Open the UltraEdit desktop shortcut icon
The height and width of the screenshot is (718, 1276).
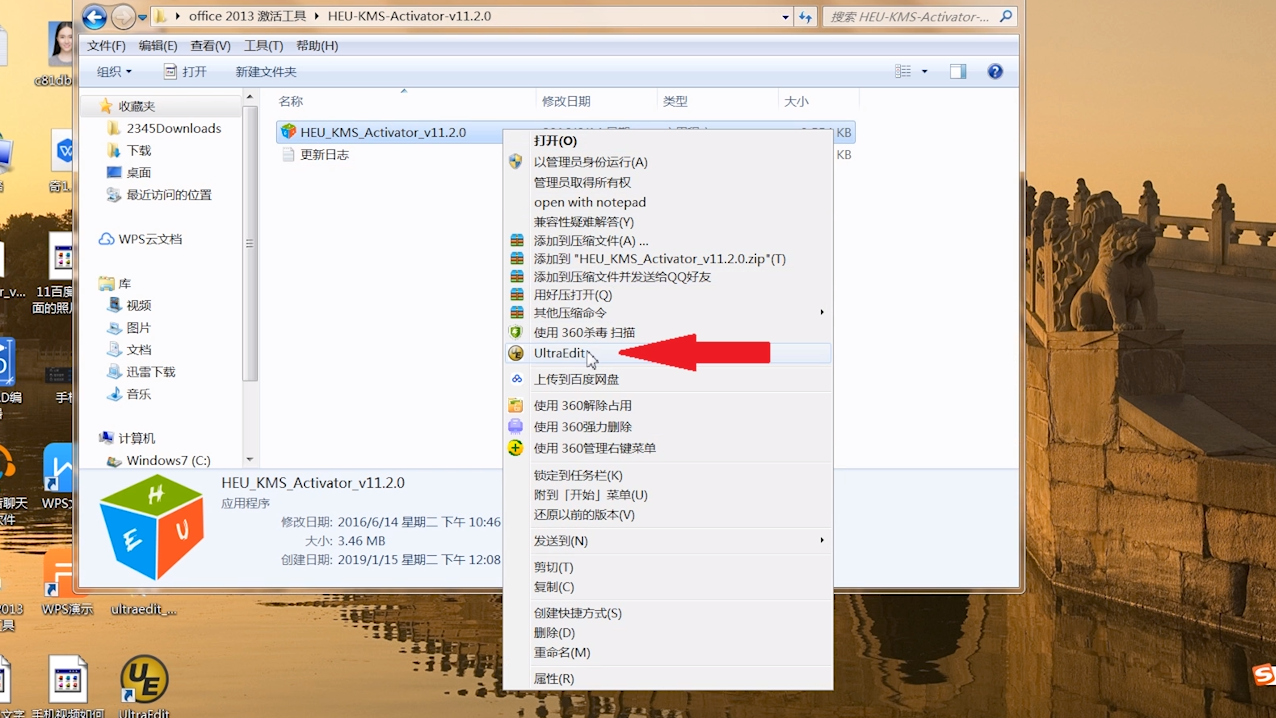point(144,680)
